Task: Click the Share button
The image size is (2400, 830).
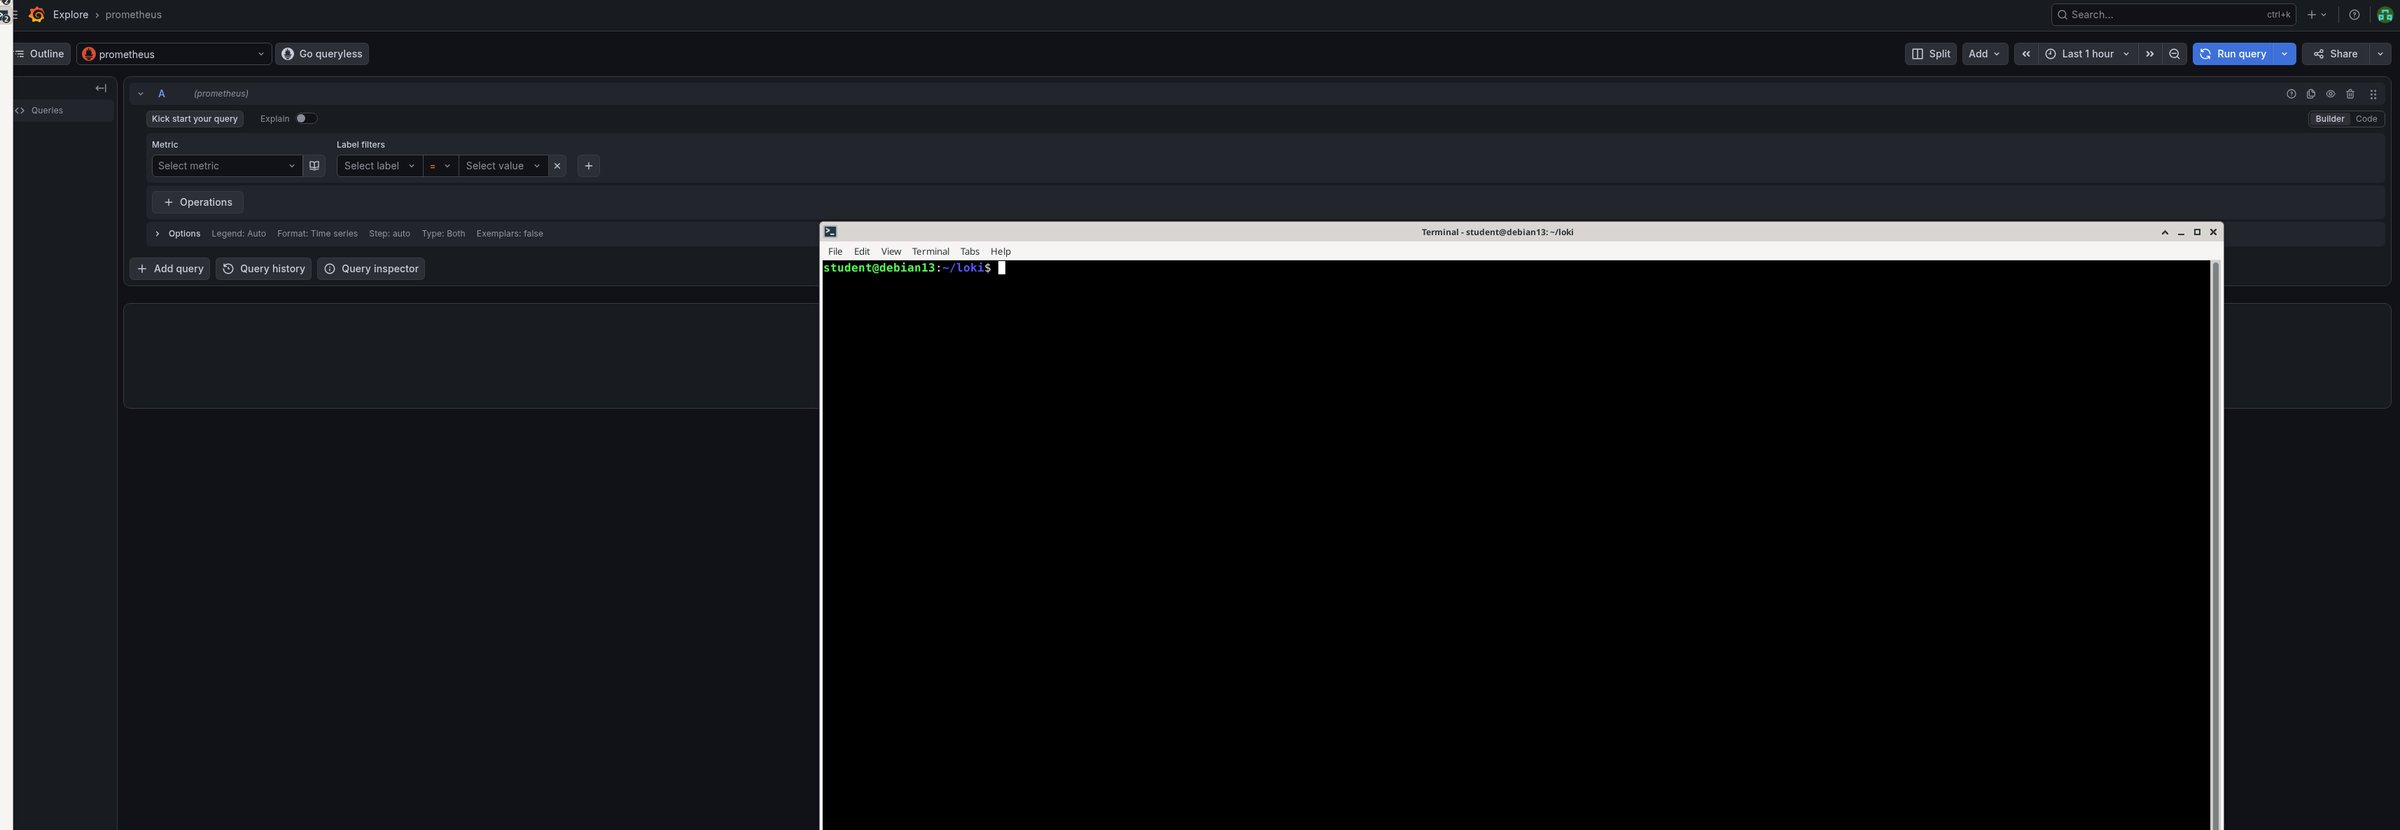Action: pyautogui.click(x=2335, y=54)
